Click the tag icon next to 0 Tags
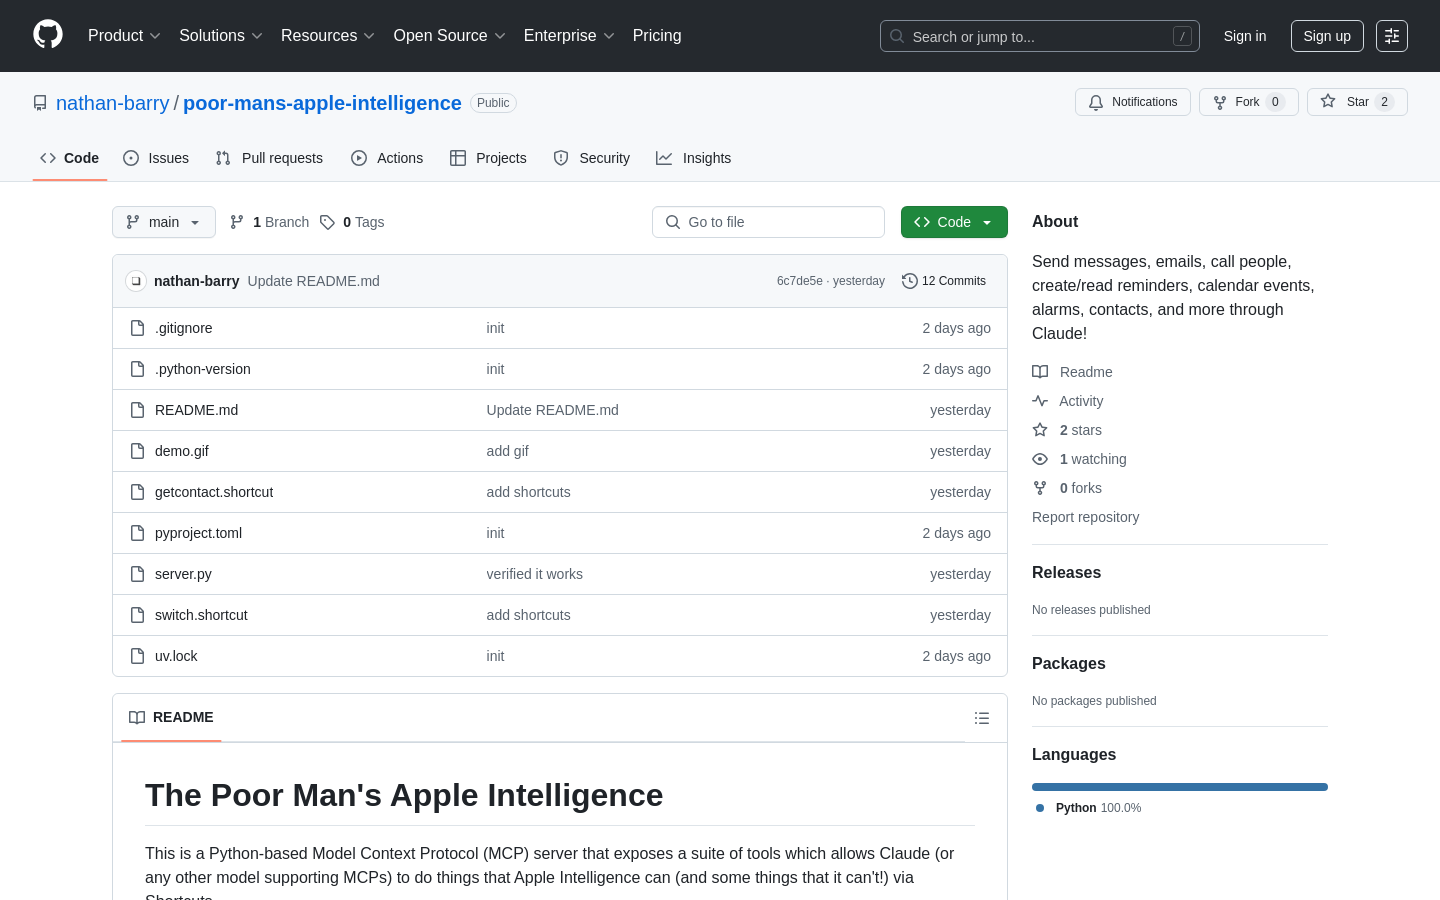The width and height of the screenshot is (1440, 900). coord(327,222)
